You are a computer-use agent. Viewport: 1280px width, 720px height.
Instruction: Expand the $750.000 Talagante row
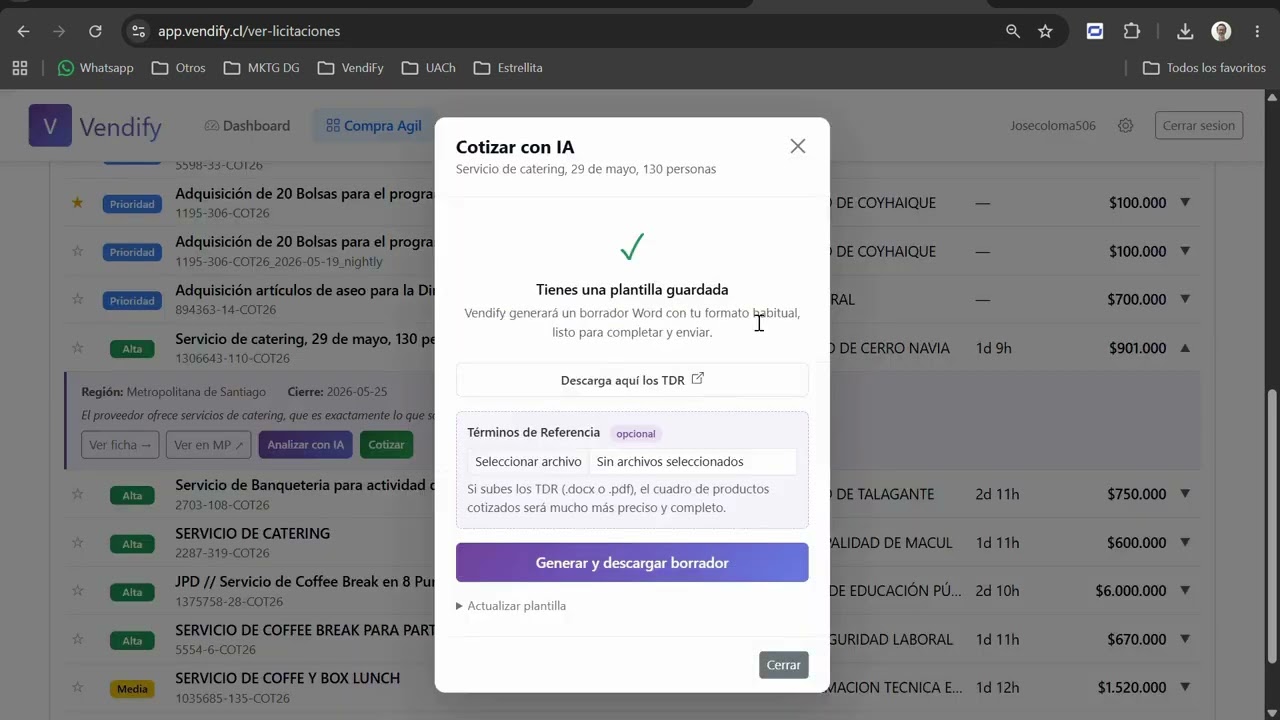click(x=1185, y=493)
